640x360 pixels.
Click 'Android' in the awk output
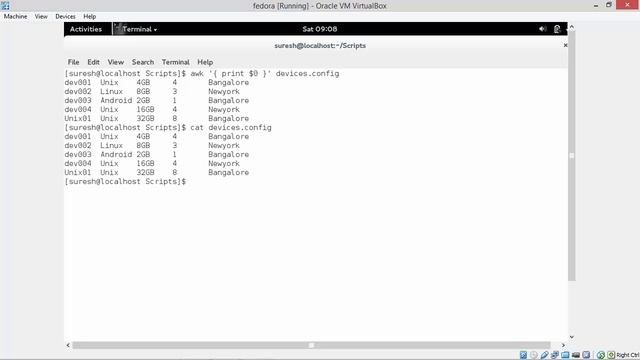(116, 100)
